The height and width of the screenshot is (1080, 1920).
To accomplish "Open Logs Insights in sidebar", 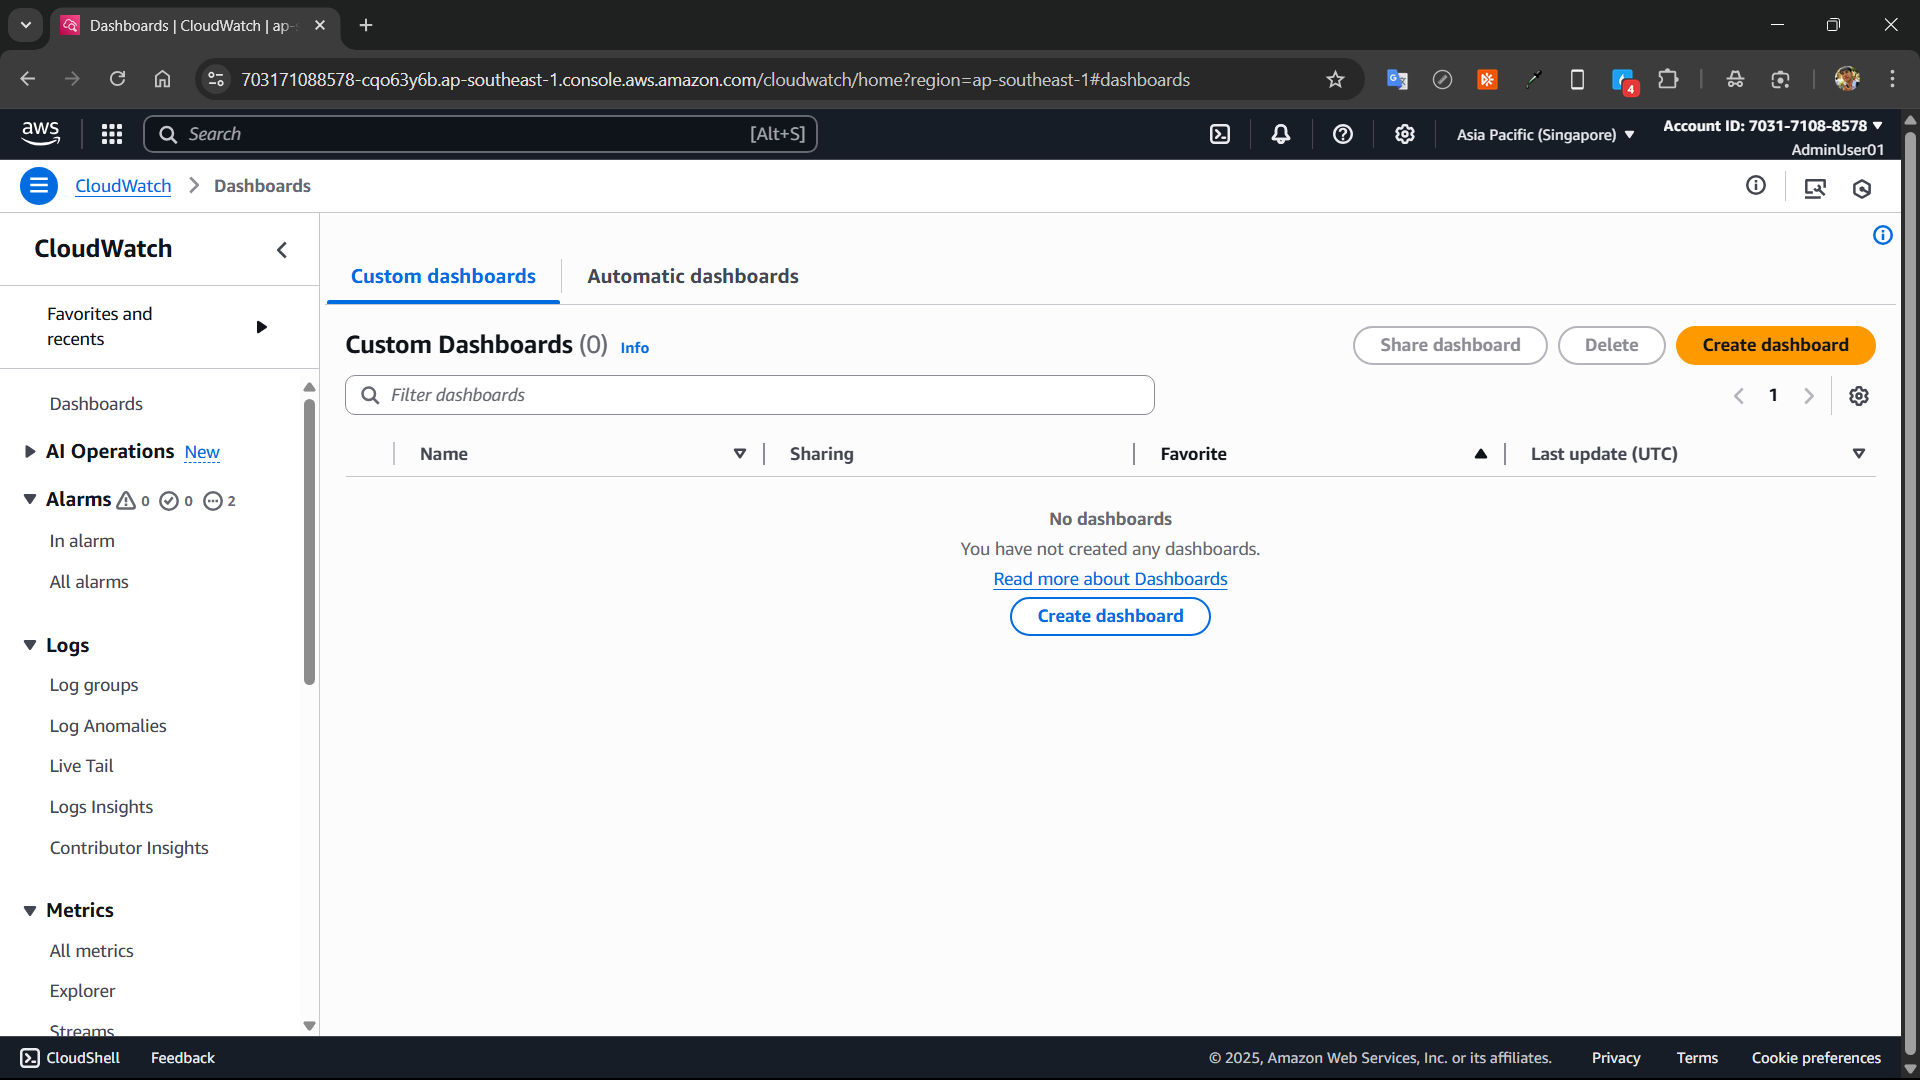I will [101, 807].
